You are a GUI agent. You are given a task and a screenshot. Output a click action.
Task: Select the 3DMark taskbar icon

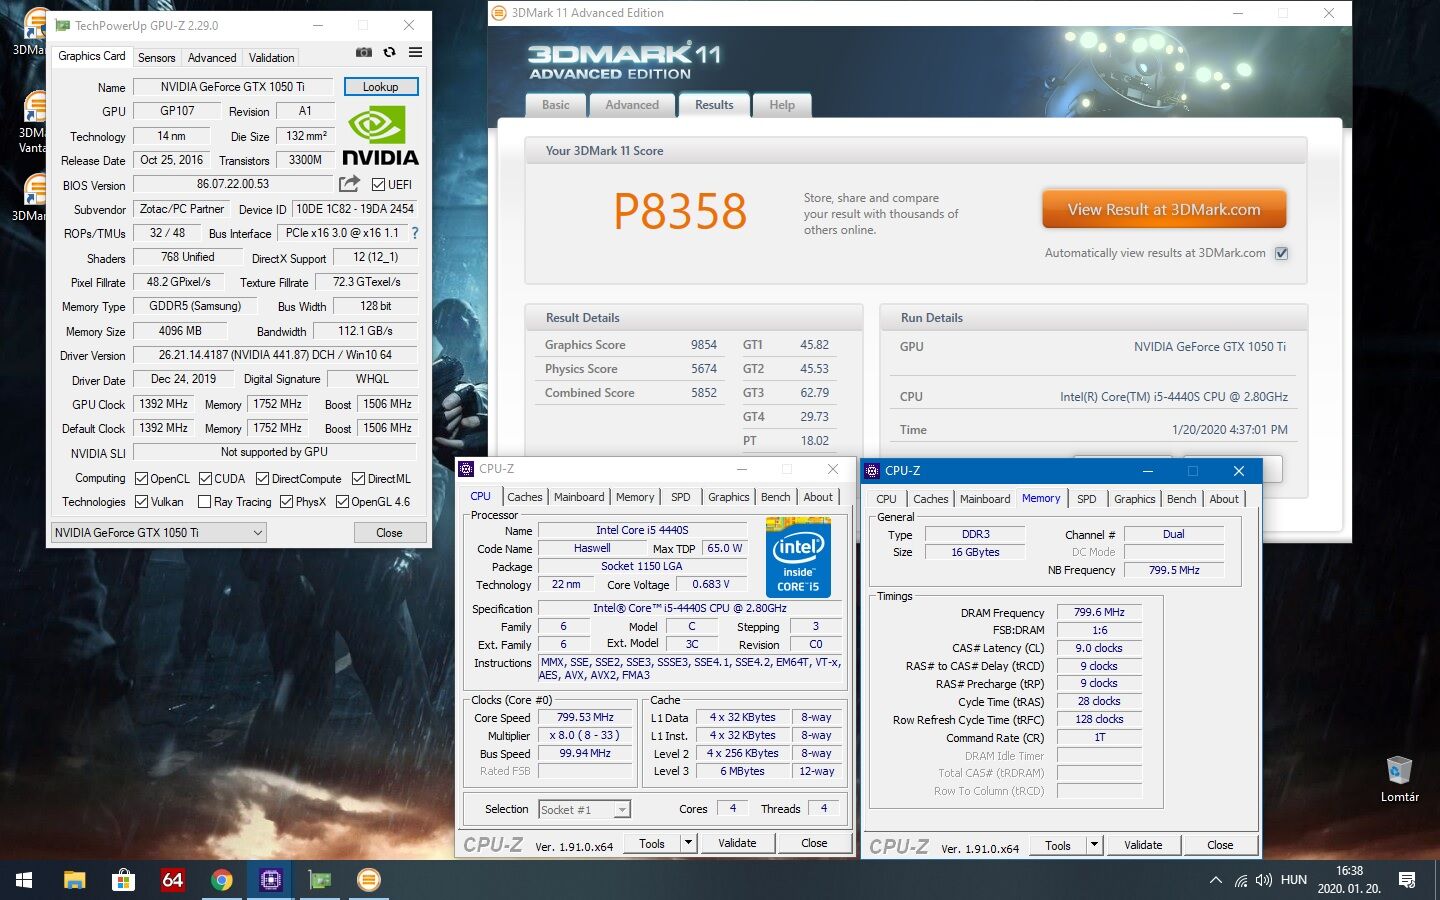[368, 880]
